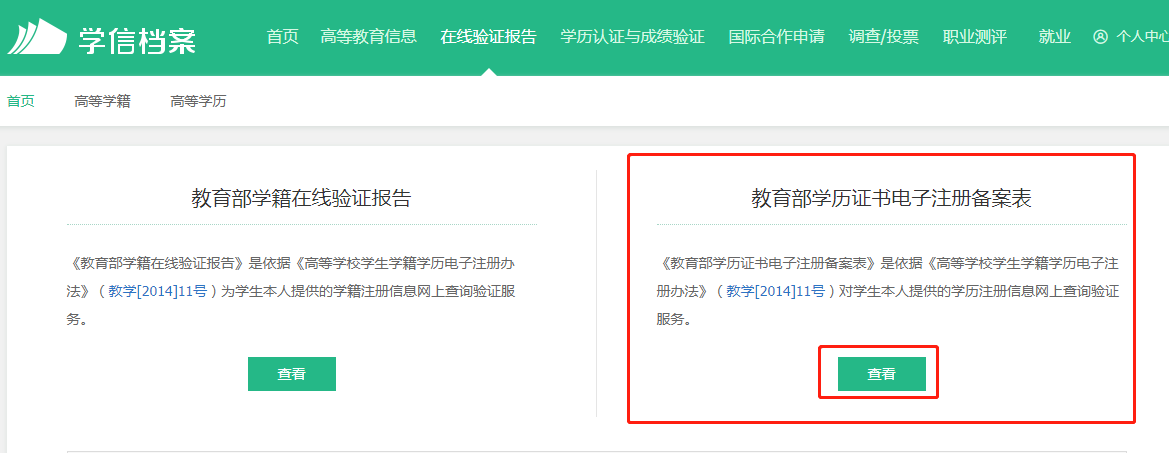Click 首页 in the sub-navigation bar
The width and height of the screenshot is (1169, 453).
coord(20,101)
